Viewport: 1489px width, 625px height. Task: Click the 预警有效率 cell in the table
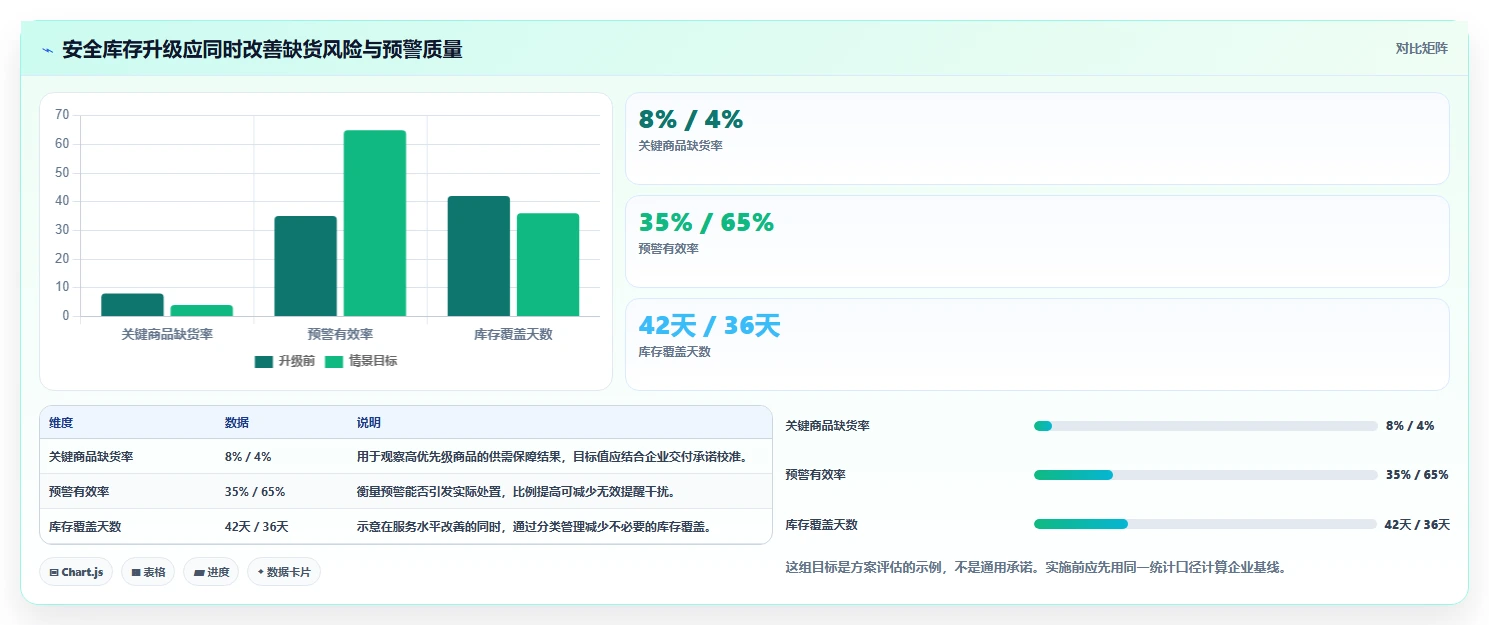pyautogui.click(x=79, y=491)
